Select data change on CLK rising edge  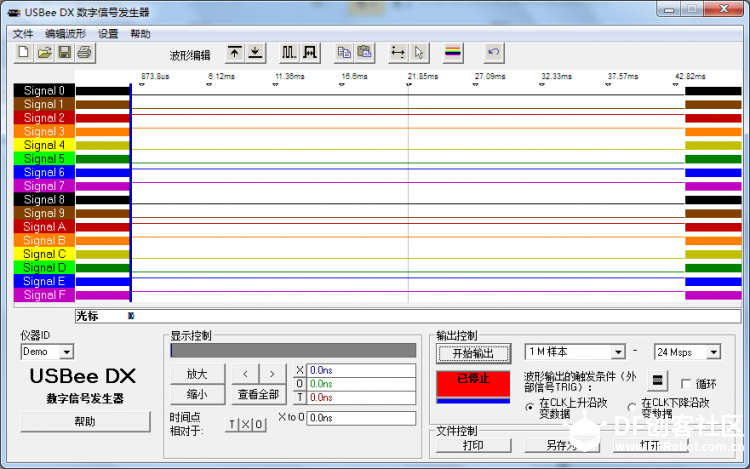click(x=529, y=407)
